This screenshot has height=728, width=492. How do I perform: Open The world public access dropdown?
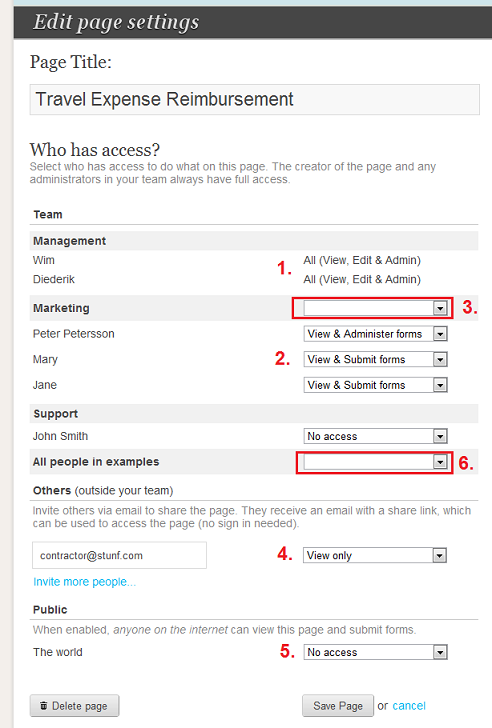click(375, 652)
